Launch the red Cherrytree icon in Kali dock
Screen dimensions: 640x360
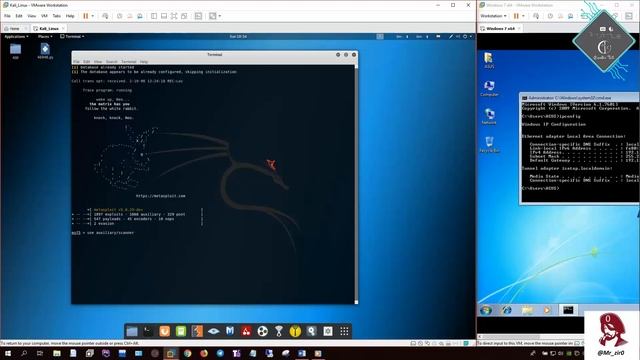point(246,331)
